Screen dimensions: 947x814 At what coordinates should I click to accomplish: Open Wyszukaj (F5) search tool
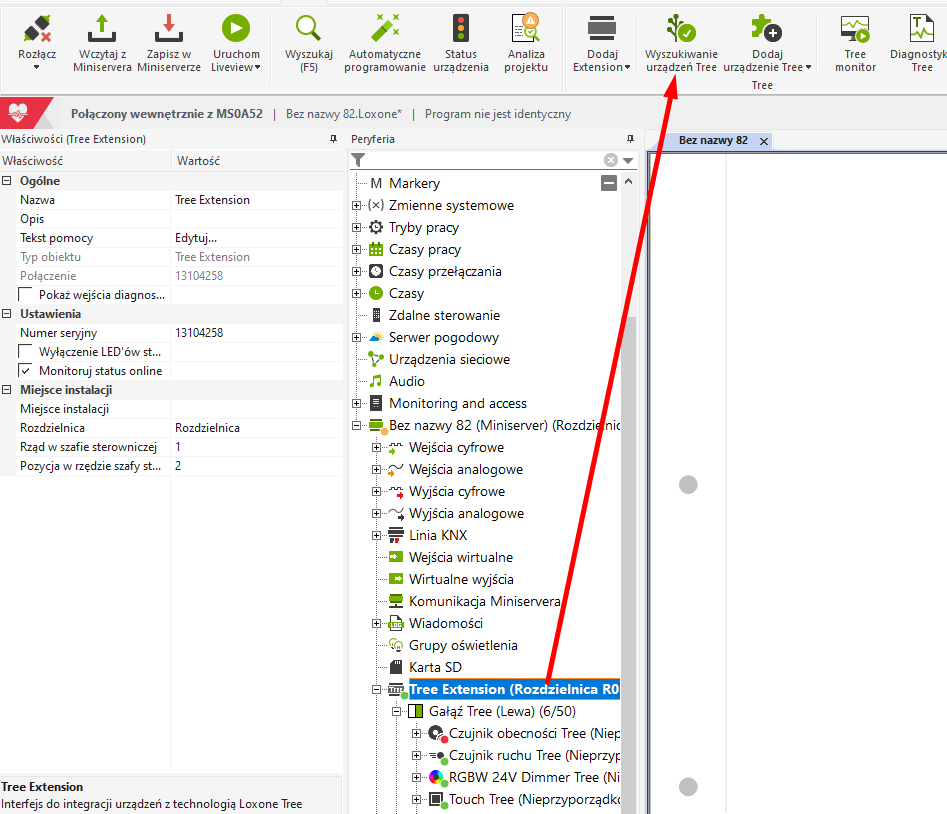pos(308,28)
